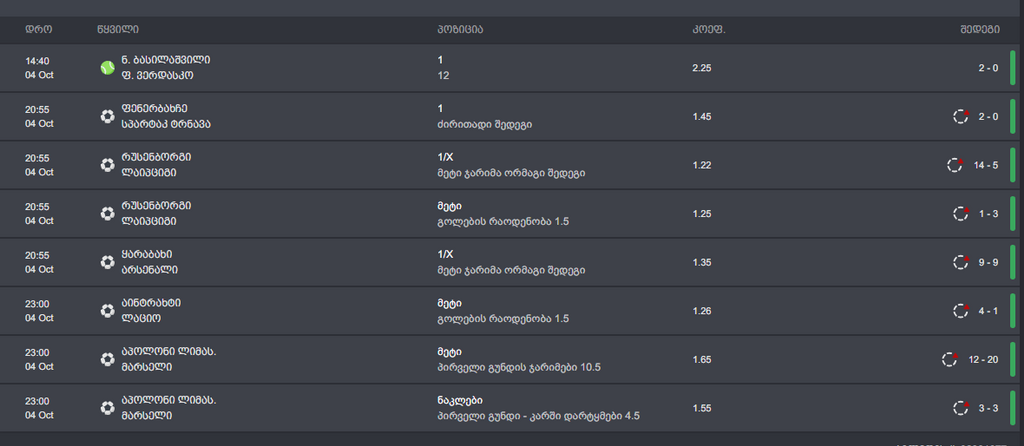
Task: Click the timer icon beside score 4 - 1
Action: coord(961,310)
